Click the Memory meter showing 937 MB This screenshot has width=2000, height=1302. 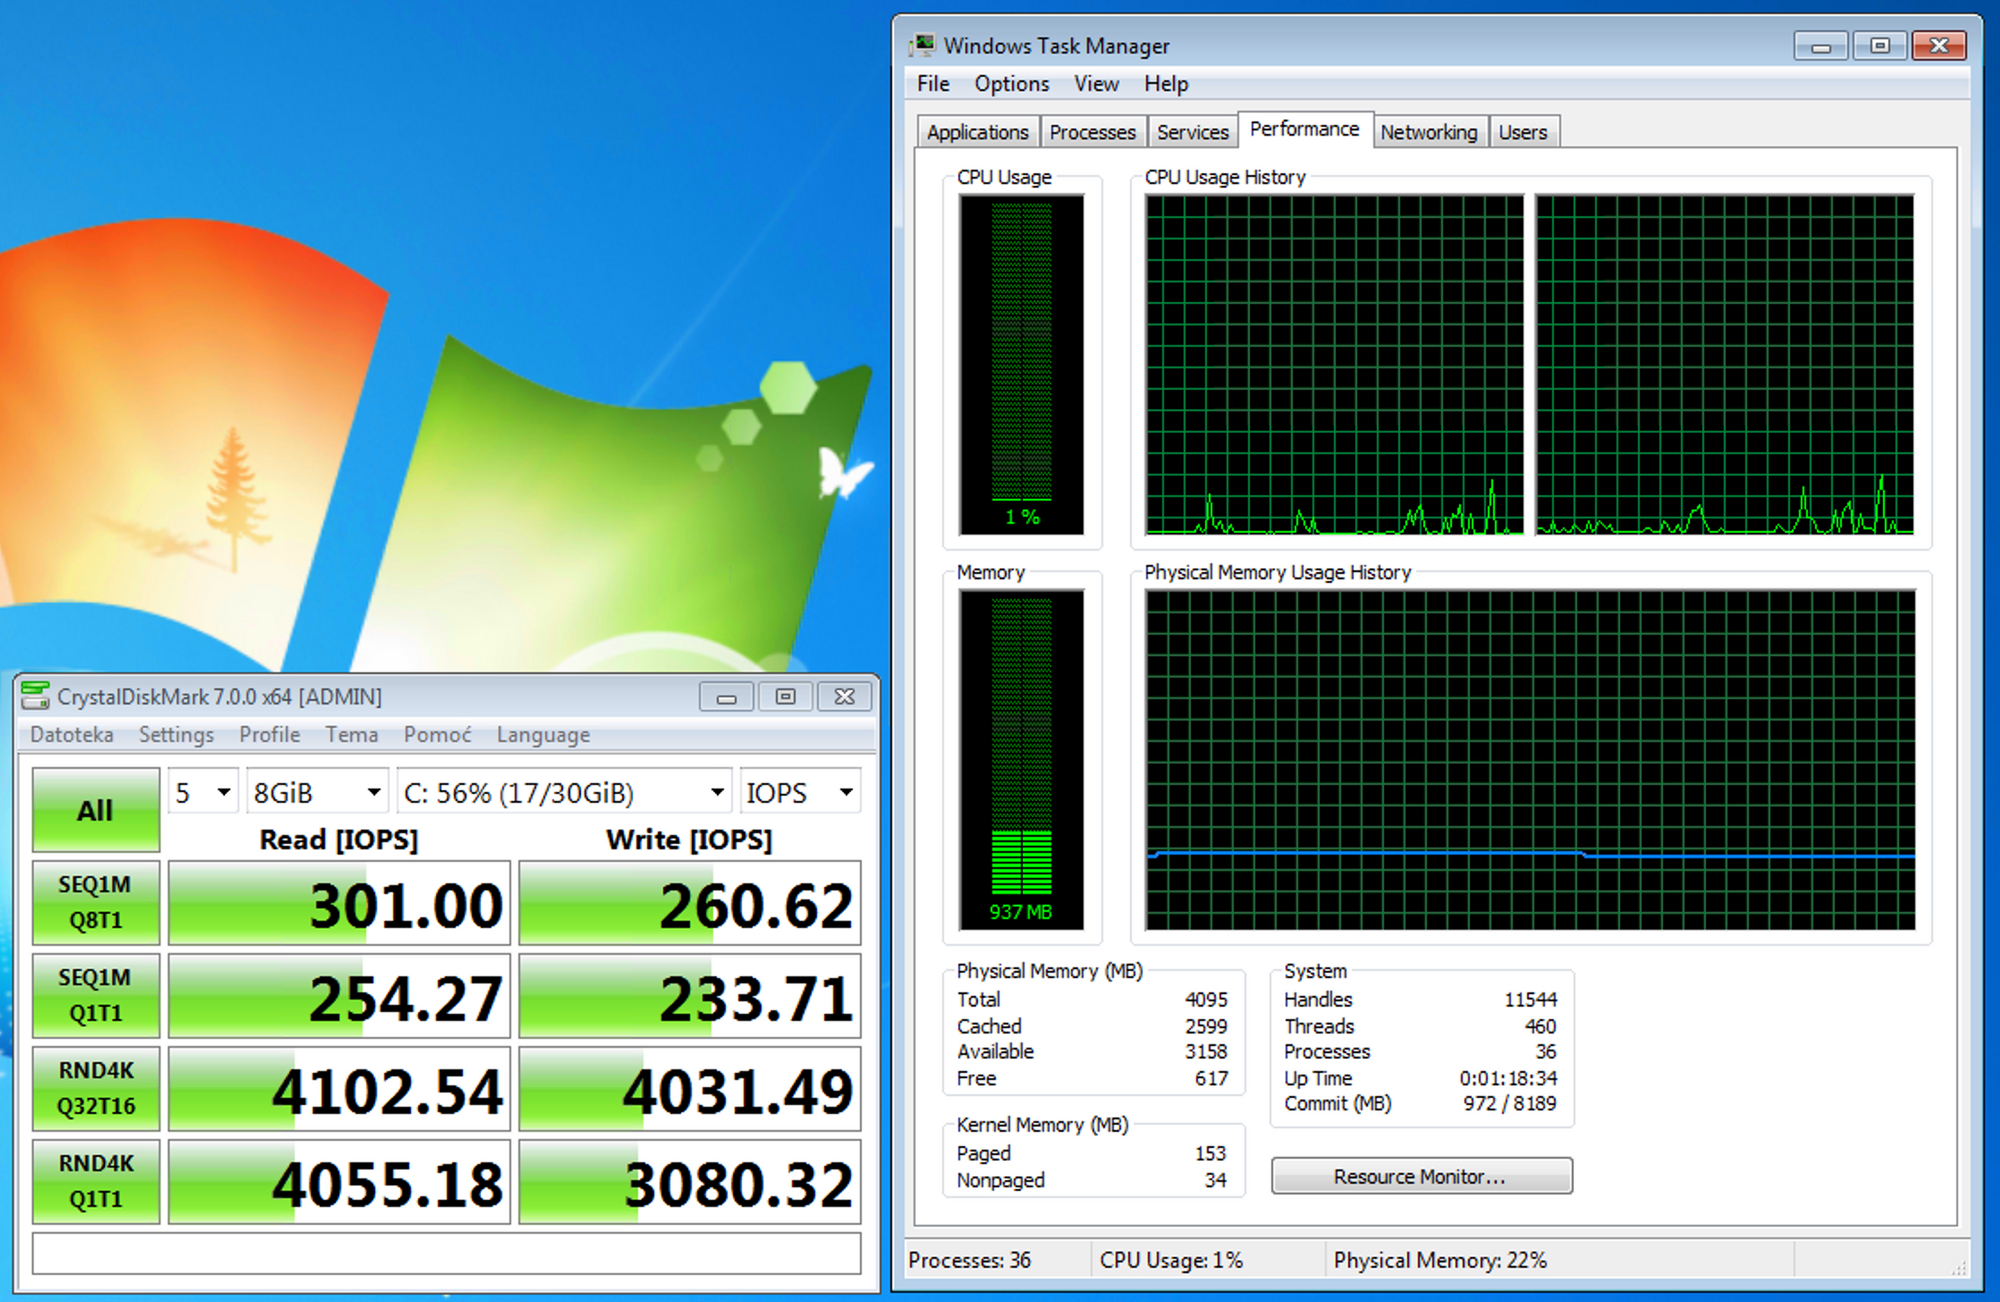coord(1021,760)
